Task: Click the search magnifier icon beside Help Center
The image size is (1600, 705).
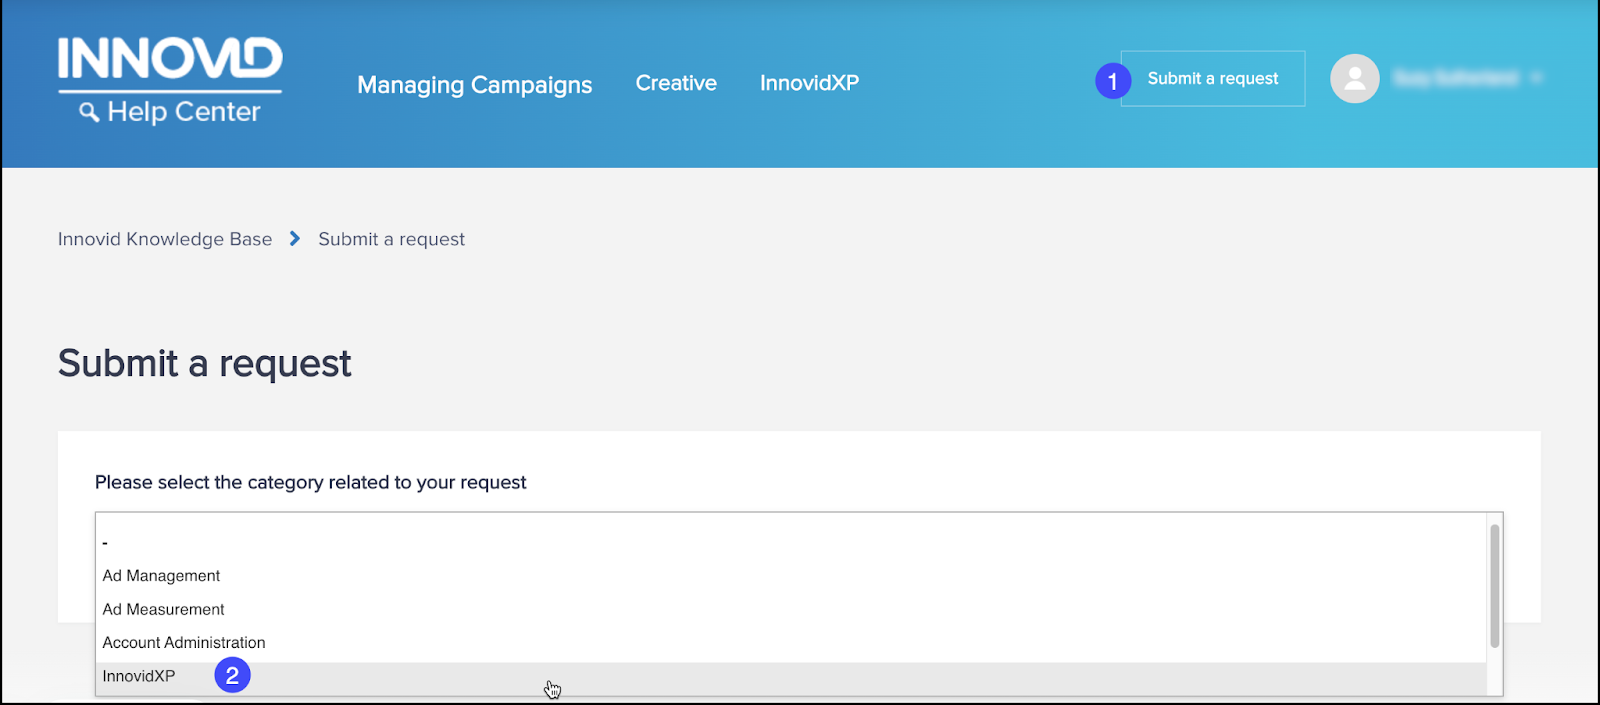Action: (x=89, y=112)
